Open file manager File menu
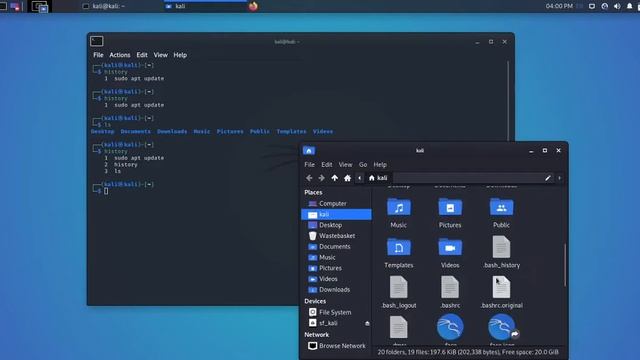 (309, 164)
